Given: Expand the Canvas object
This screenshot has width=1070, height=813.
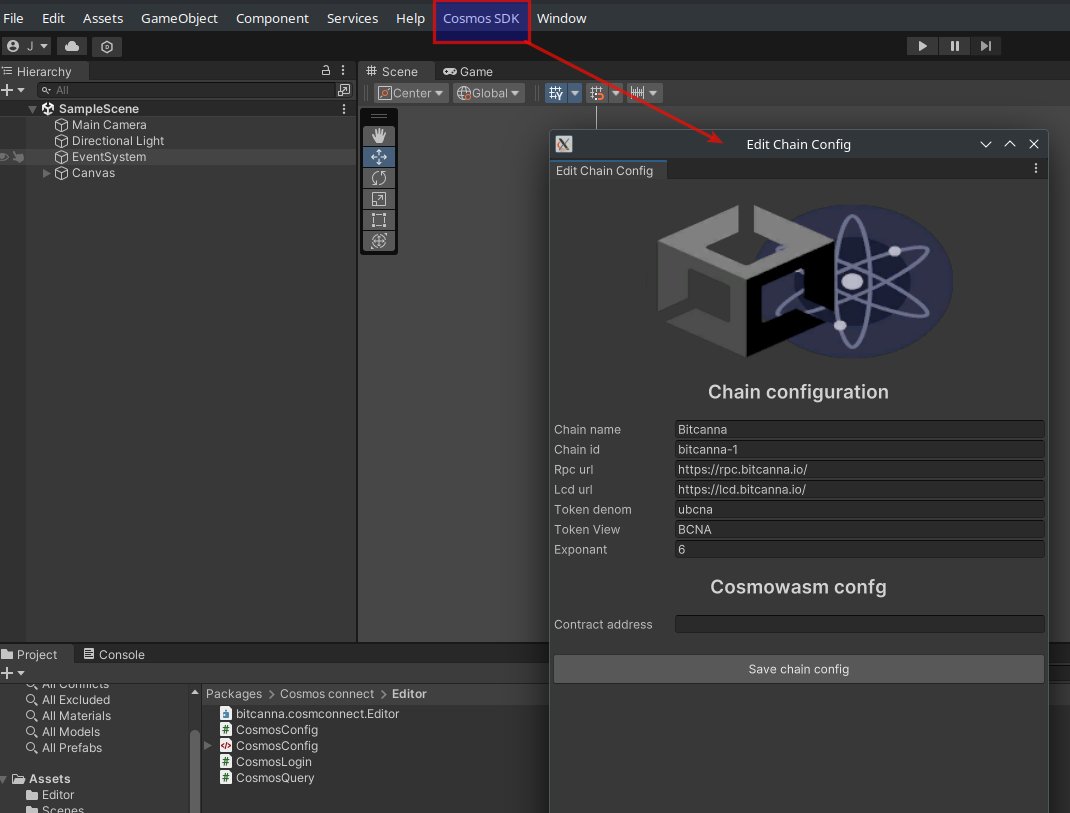Looking at the screenshot, I should [46, 173].
